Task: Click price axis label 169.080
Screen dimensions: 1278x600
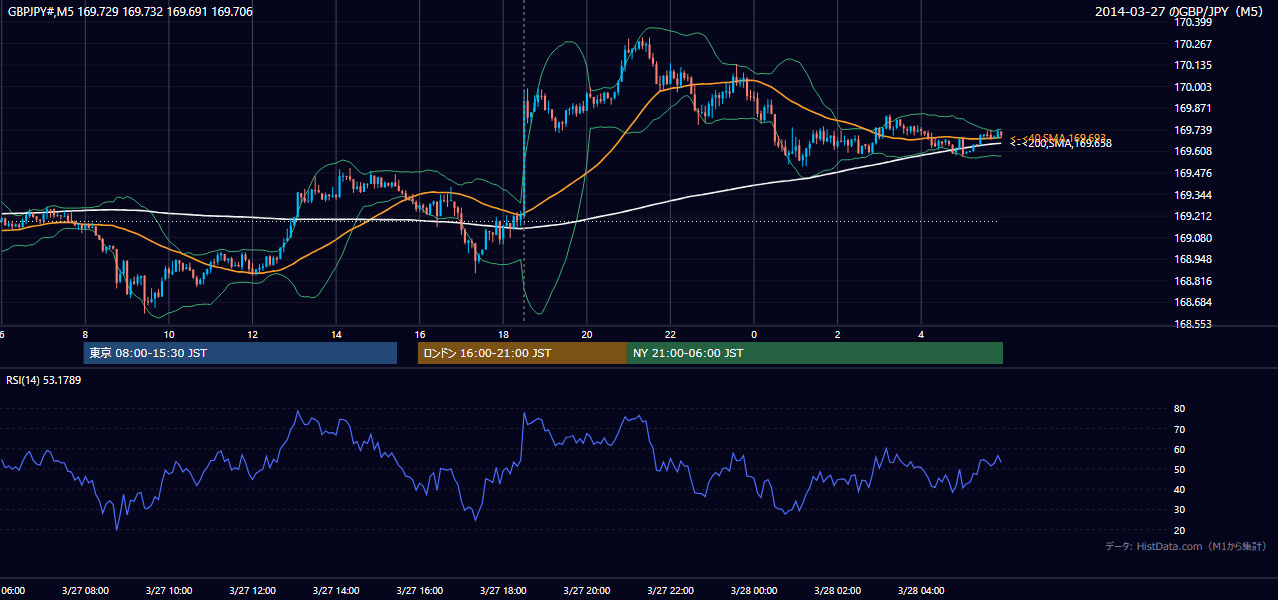Action: coord(1193,238)
